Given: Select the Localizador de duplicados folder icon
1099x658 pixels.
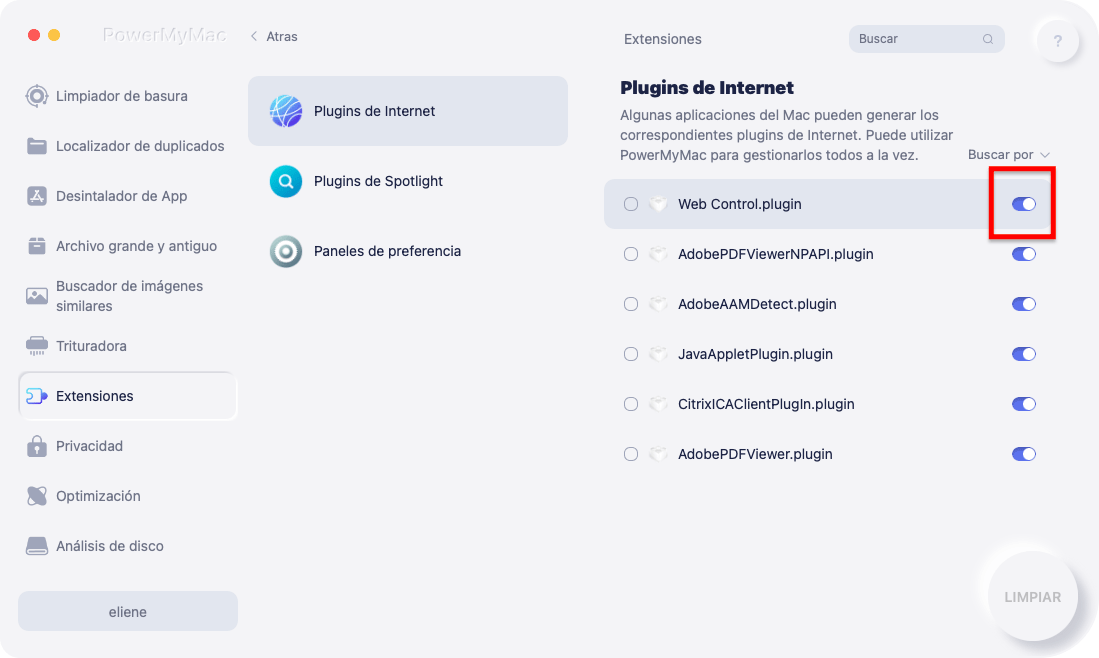Looking at the screenshot, I should [36, 146].
